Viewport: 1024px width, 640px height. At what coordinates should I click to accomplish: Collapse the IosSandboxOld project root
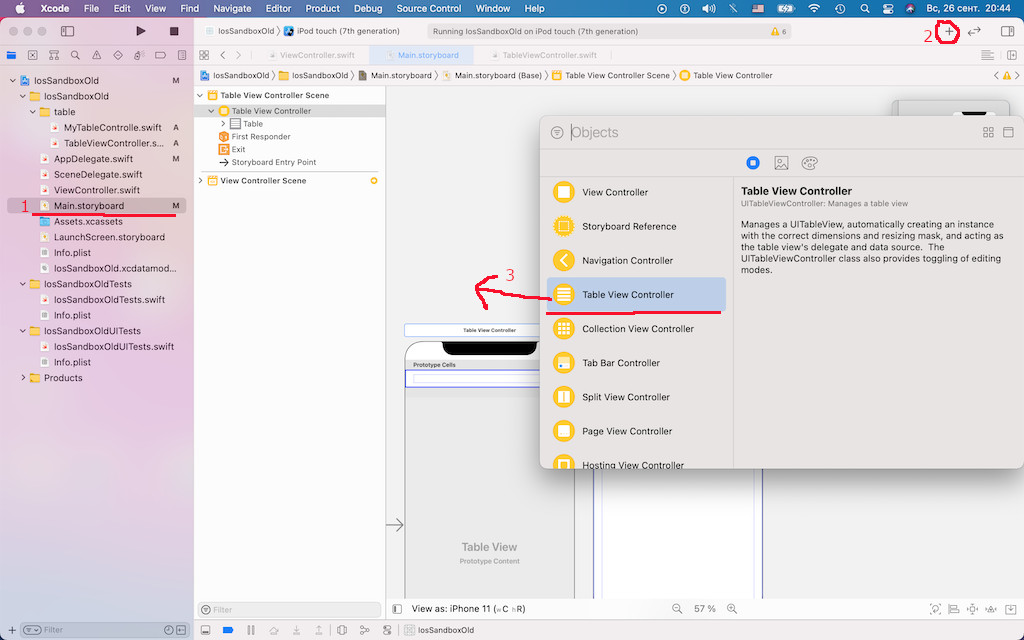point(12,81)
